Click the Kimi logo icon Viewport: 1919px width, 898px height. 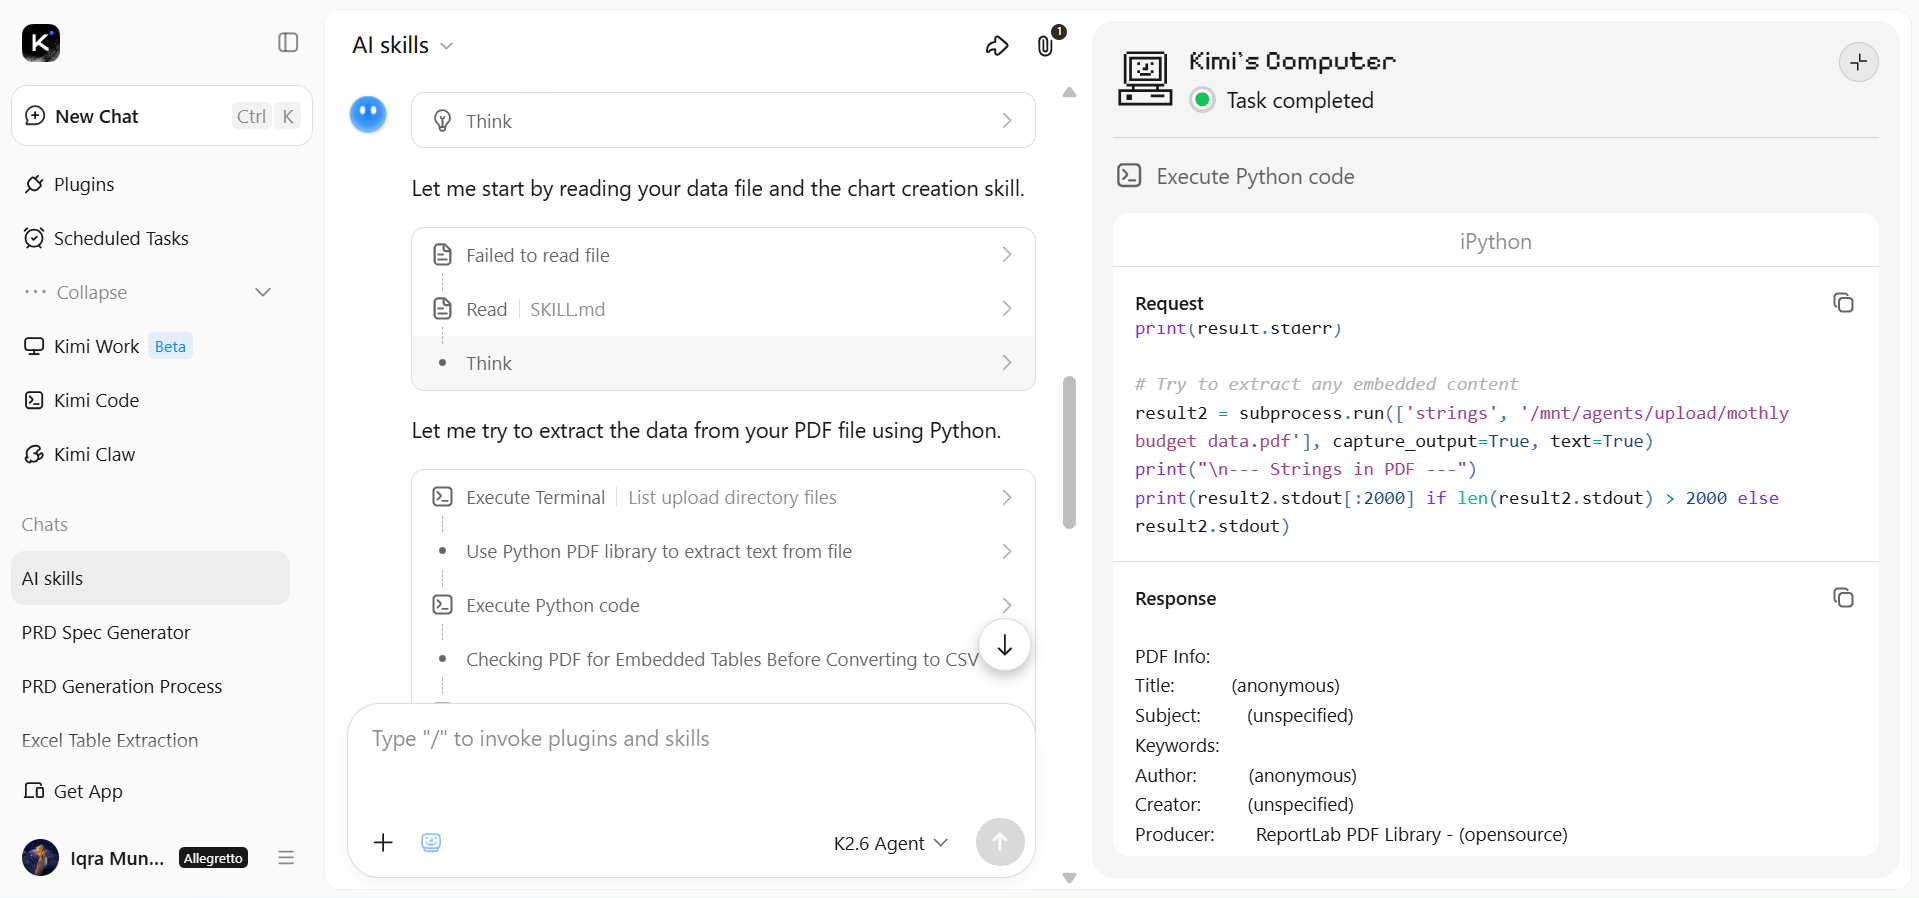point(41,43)
